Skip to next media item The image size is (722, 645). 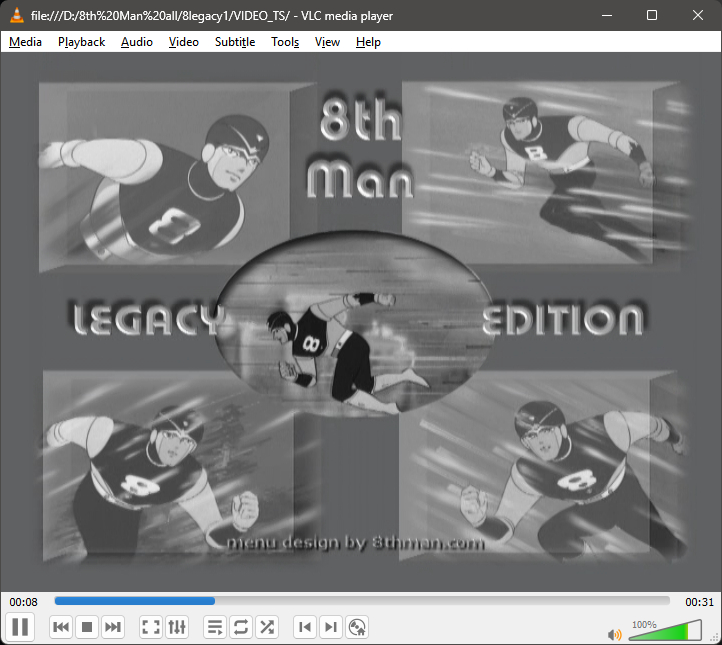[113, 627]
